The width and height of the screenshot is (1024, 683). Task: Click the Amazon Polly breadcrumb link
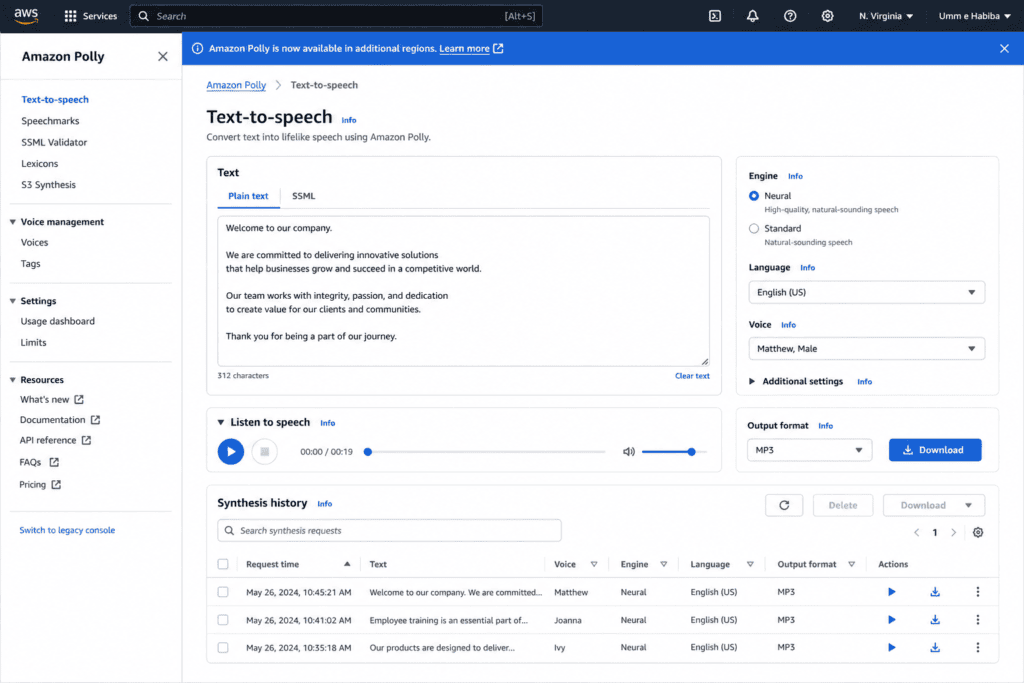236,85
